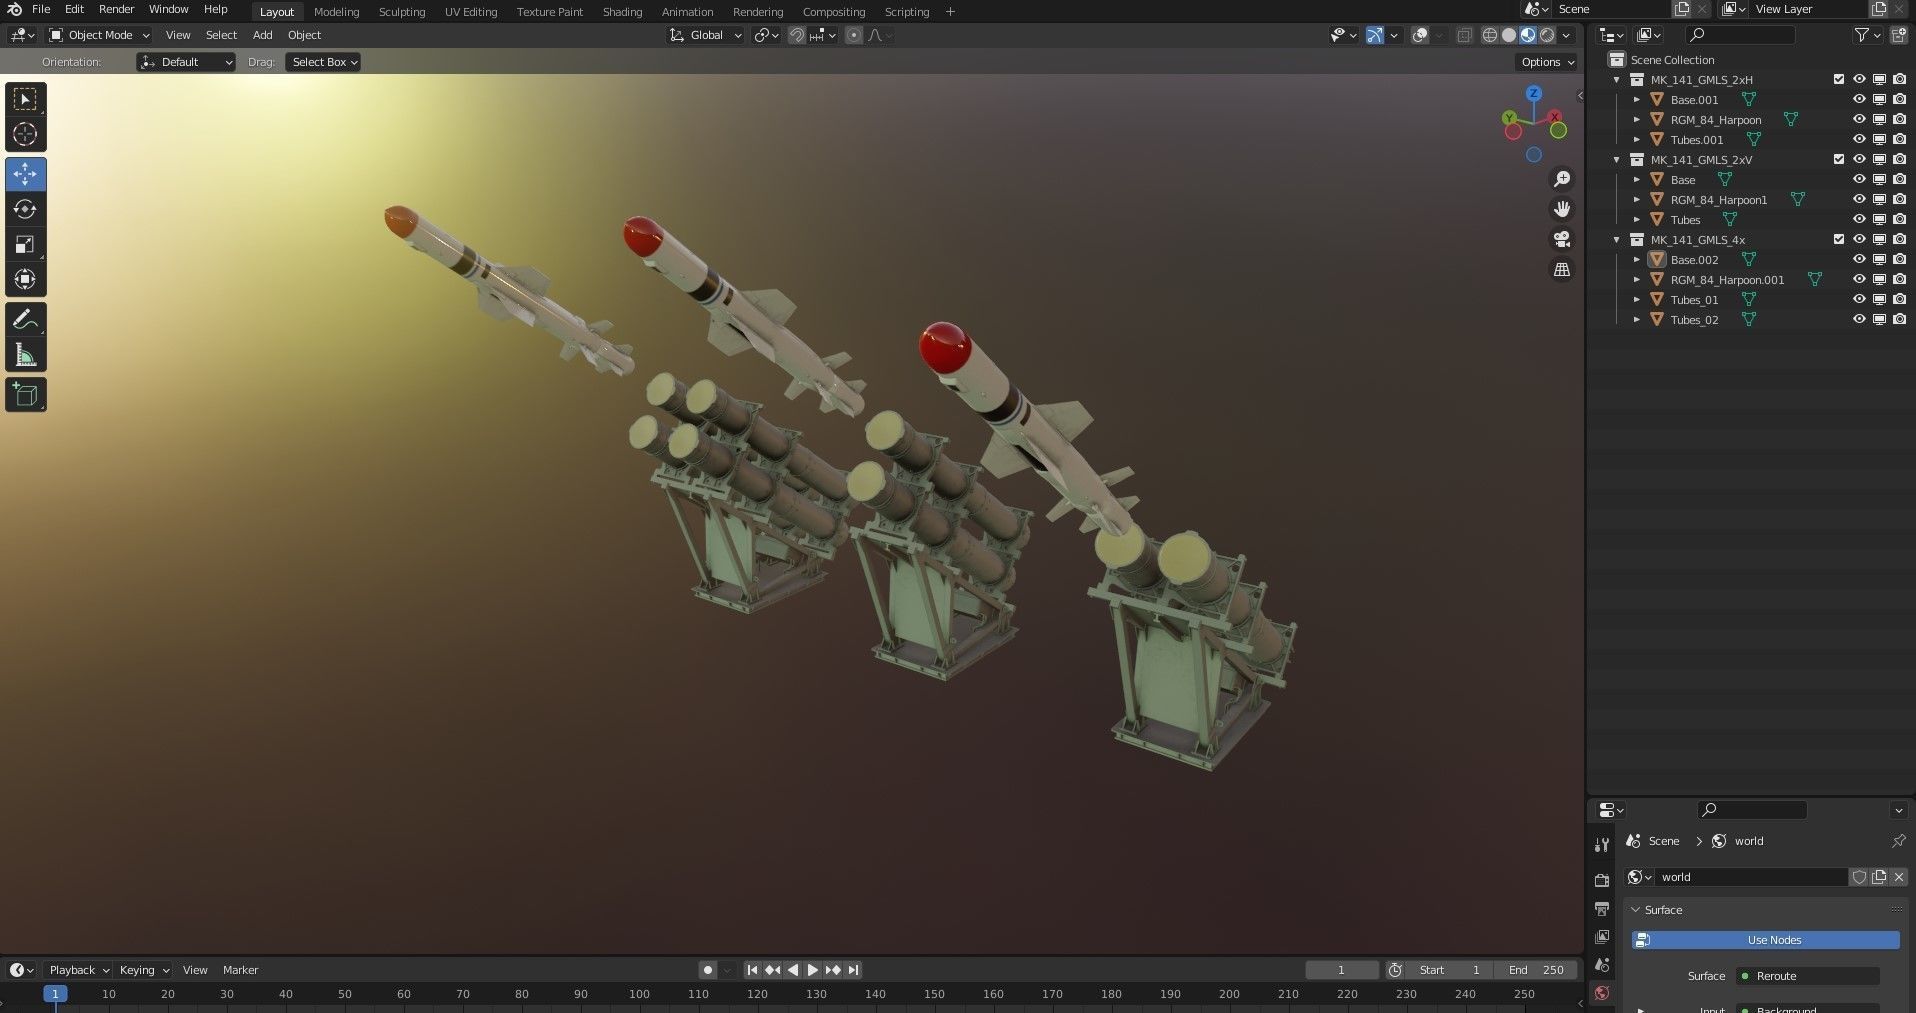Open the World properties tab icon

pos(1602,993)
